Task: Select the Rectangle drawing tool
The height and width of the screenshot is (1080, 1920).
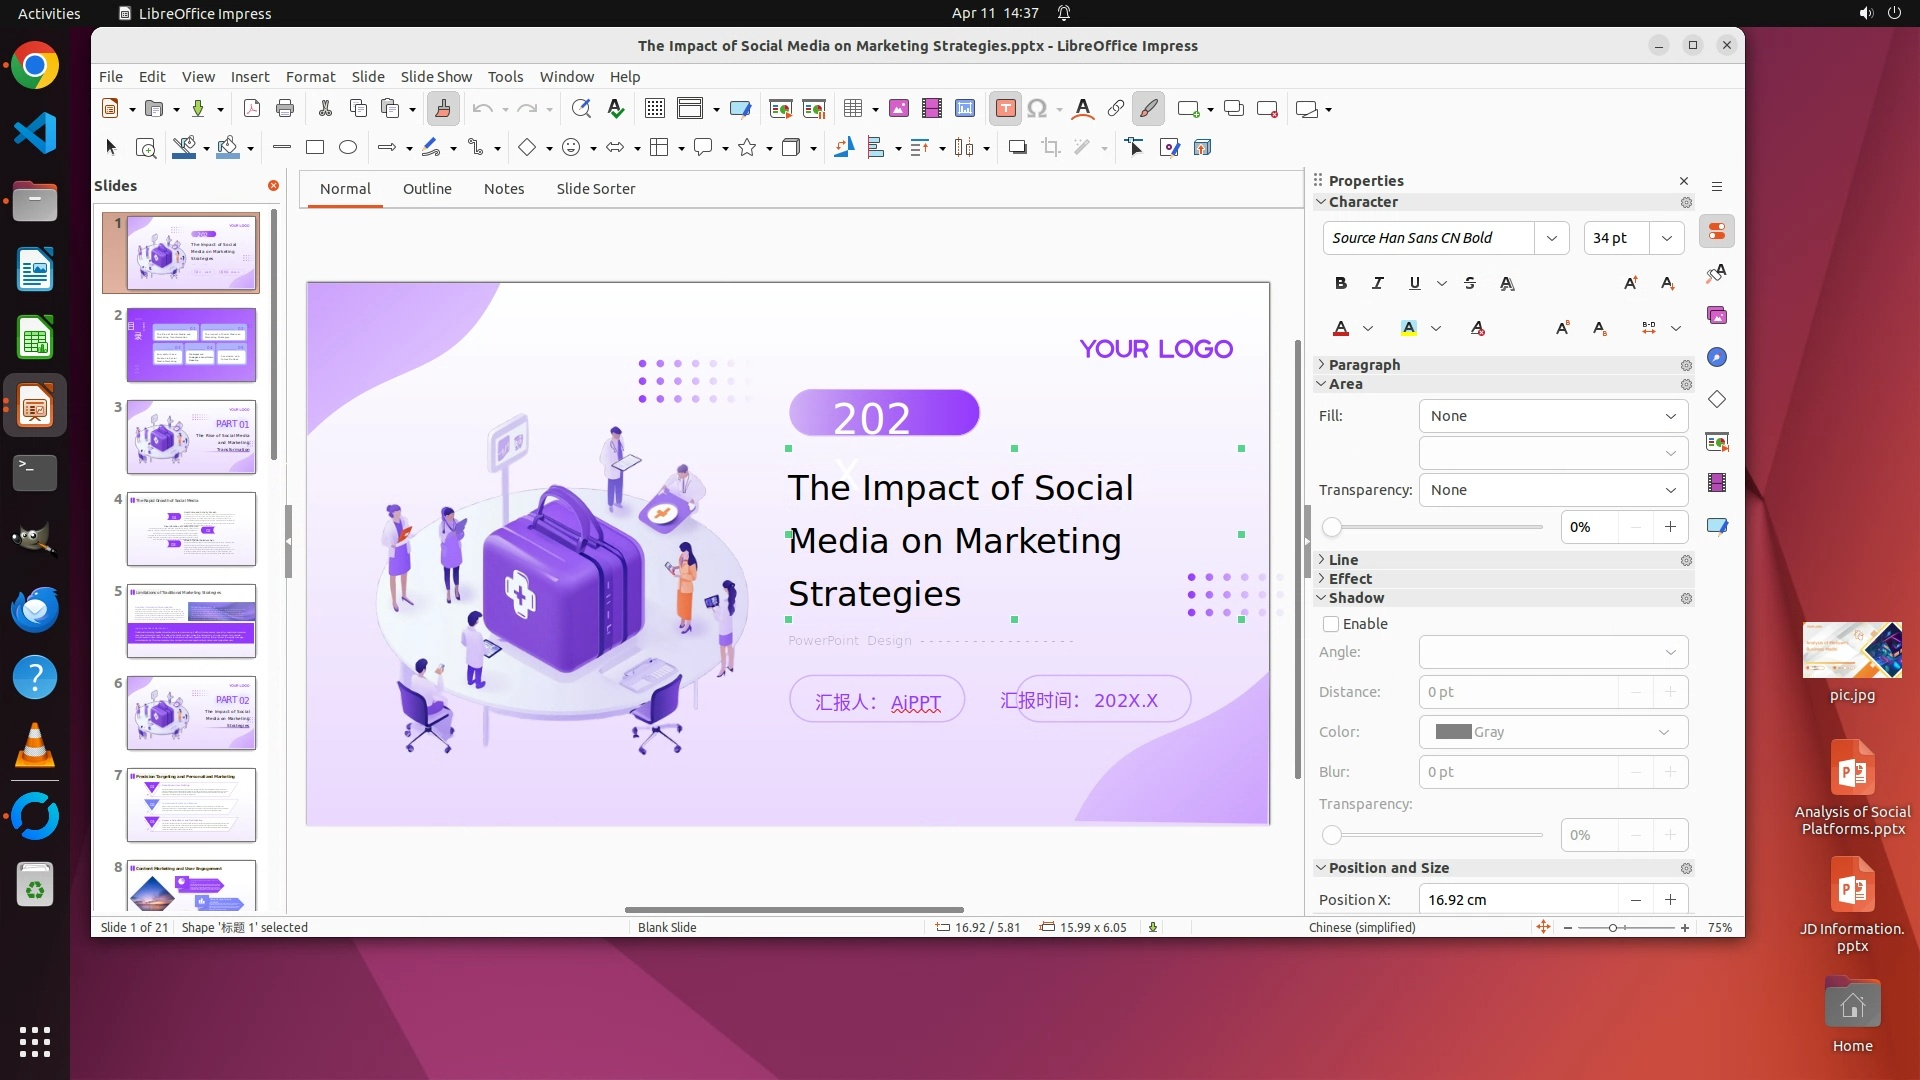Action: pyautogui.click(x=315, y=148)
